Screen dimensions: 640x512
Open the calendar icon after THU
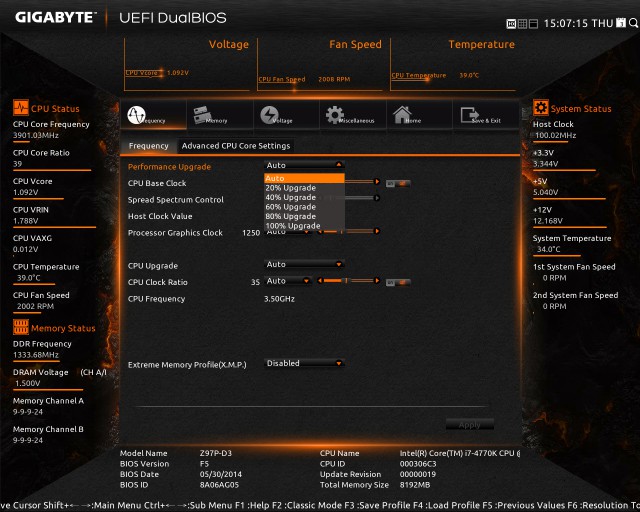coord(621,23)
